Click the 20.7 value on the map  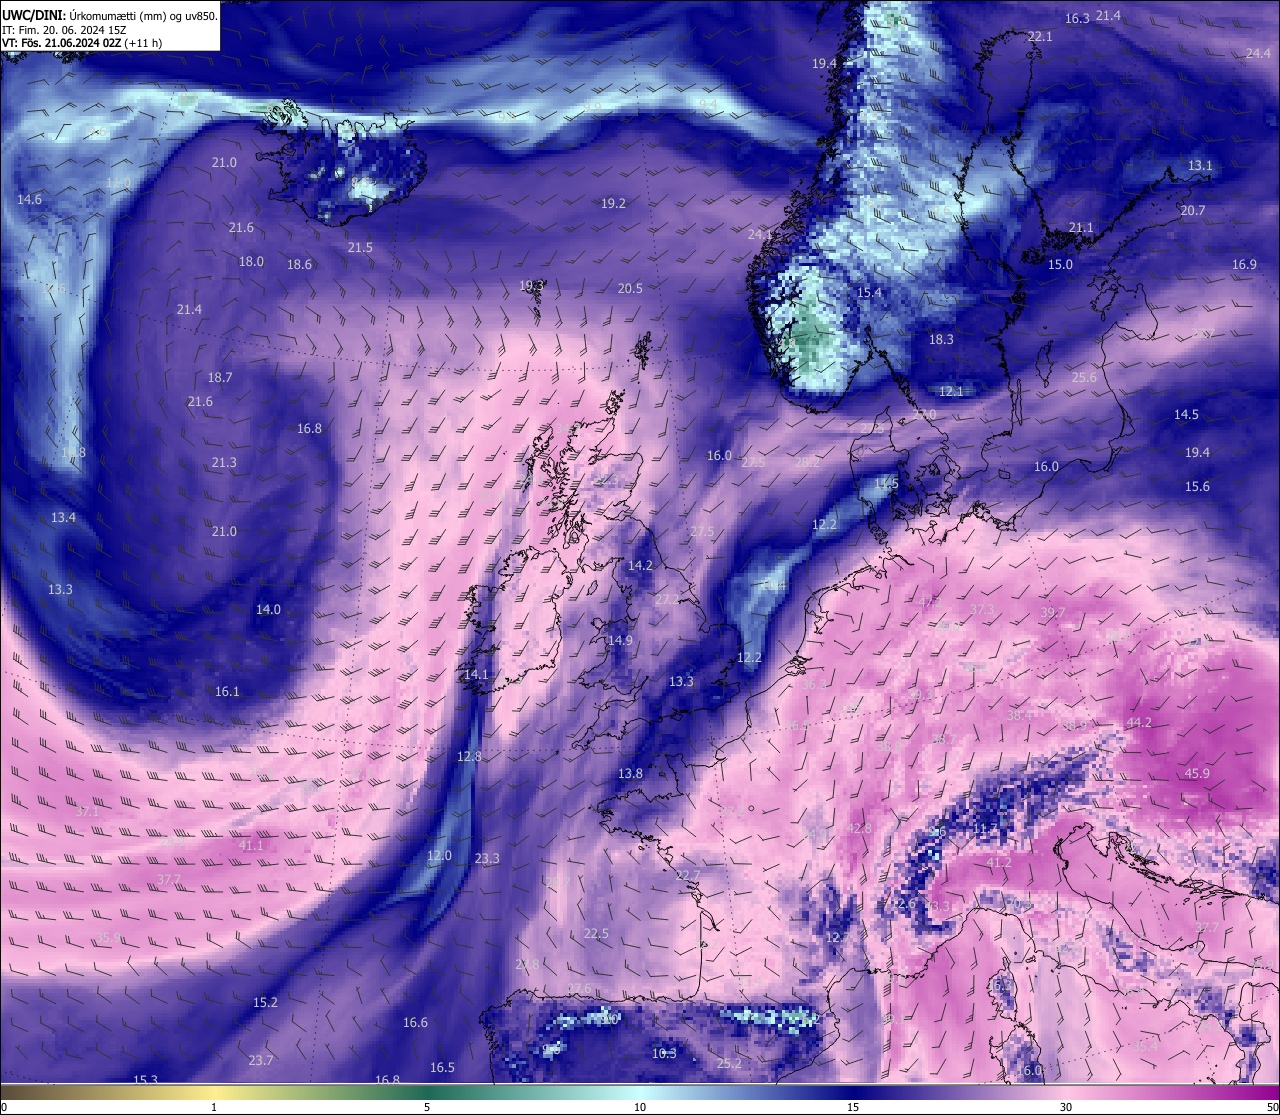[x=1193, y=210]
